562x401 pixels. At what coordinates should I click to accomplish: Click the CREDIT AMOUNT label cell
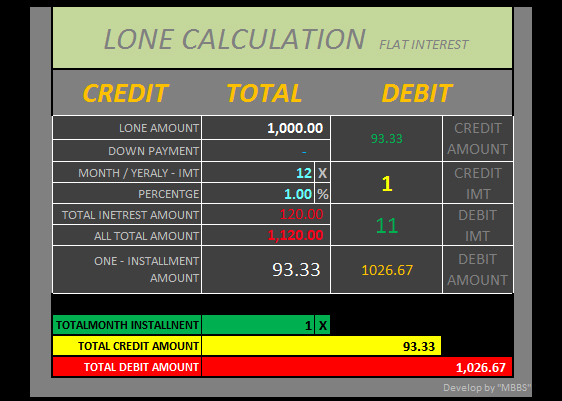[x=478, y=138]
